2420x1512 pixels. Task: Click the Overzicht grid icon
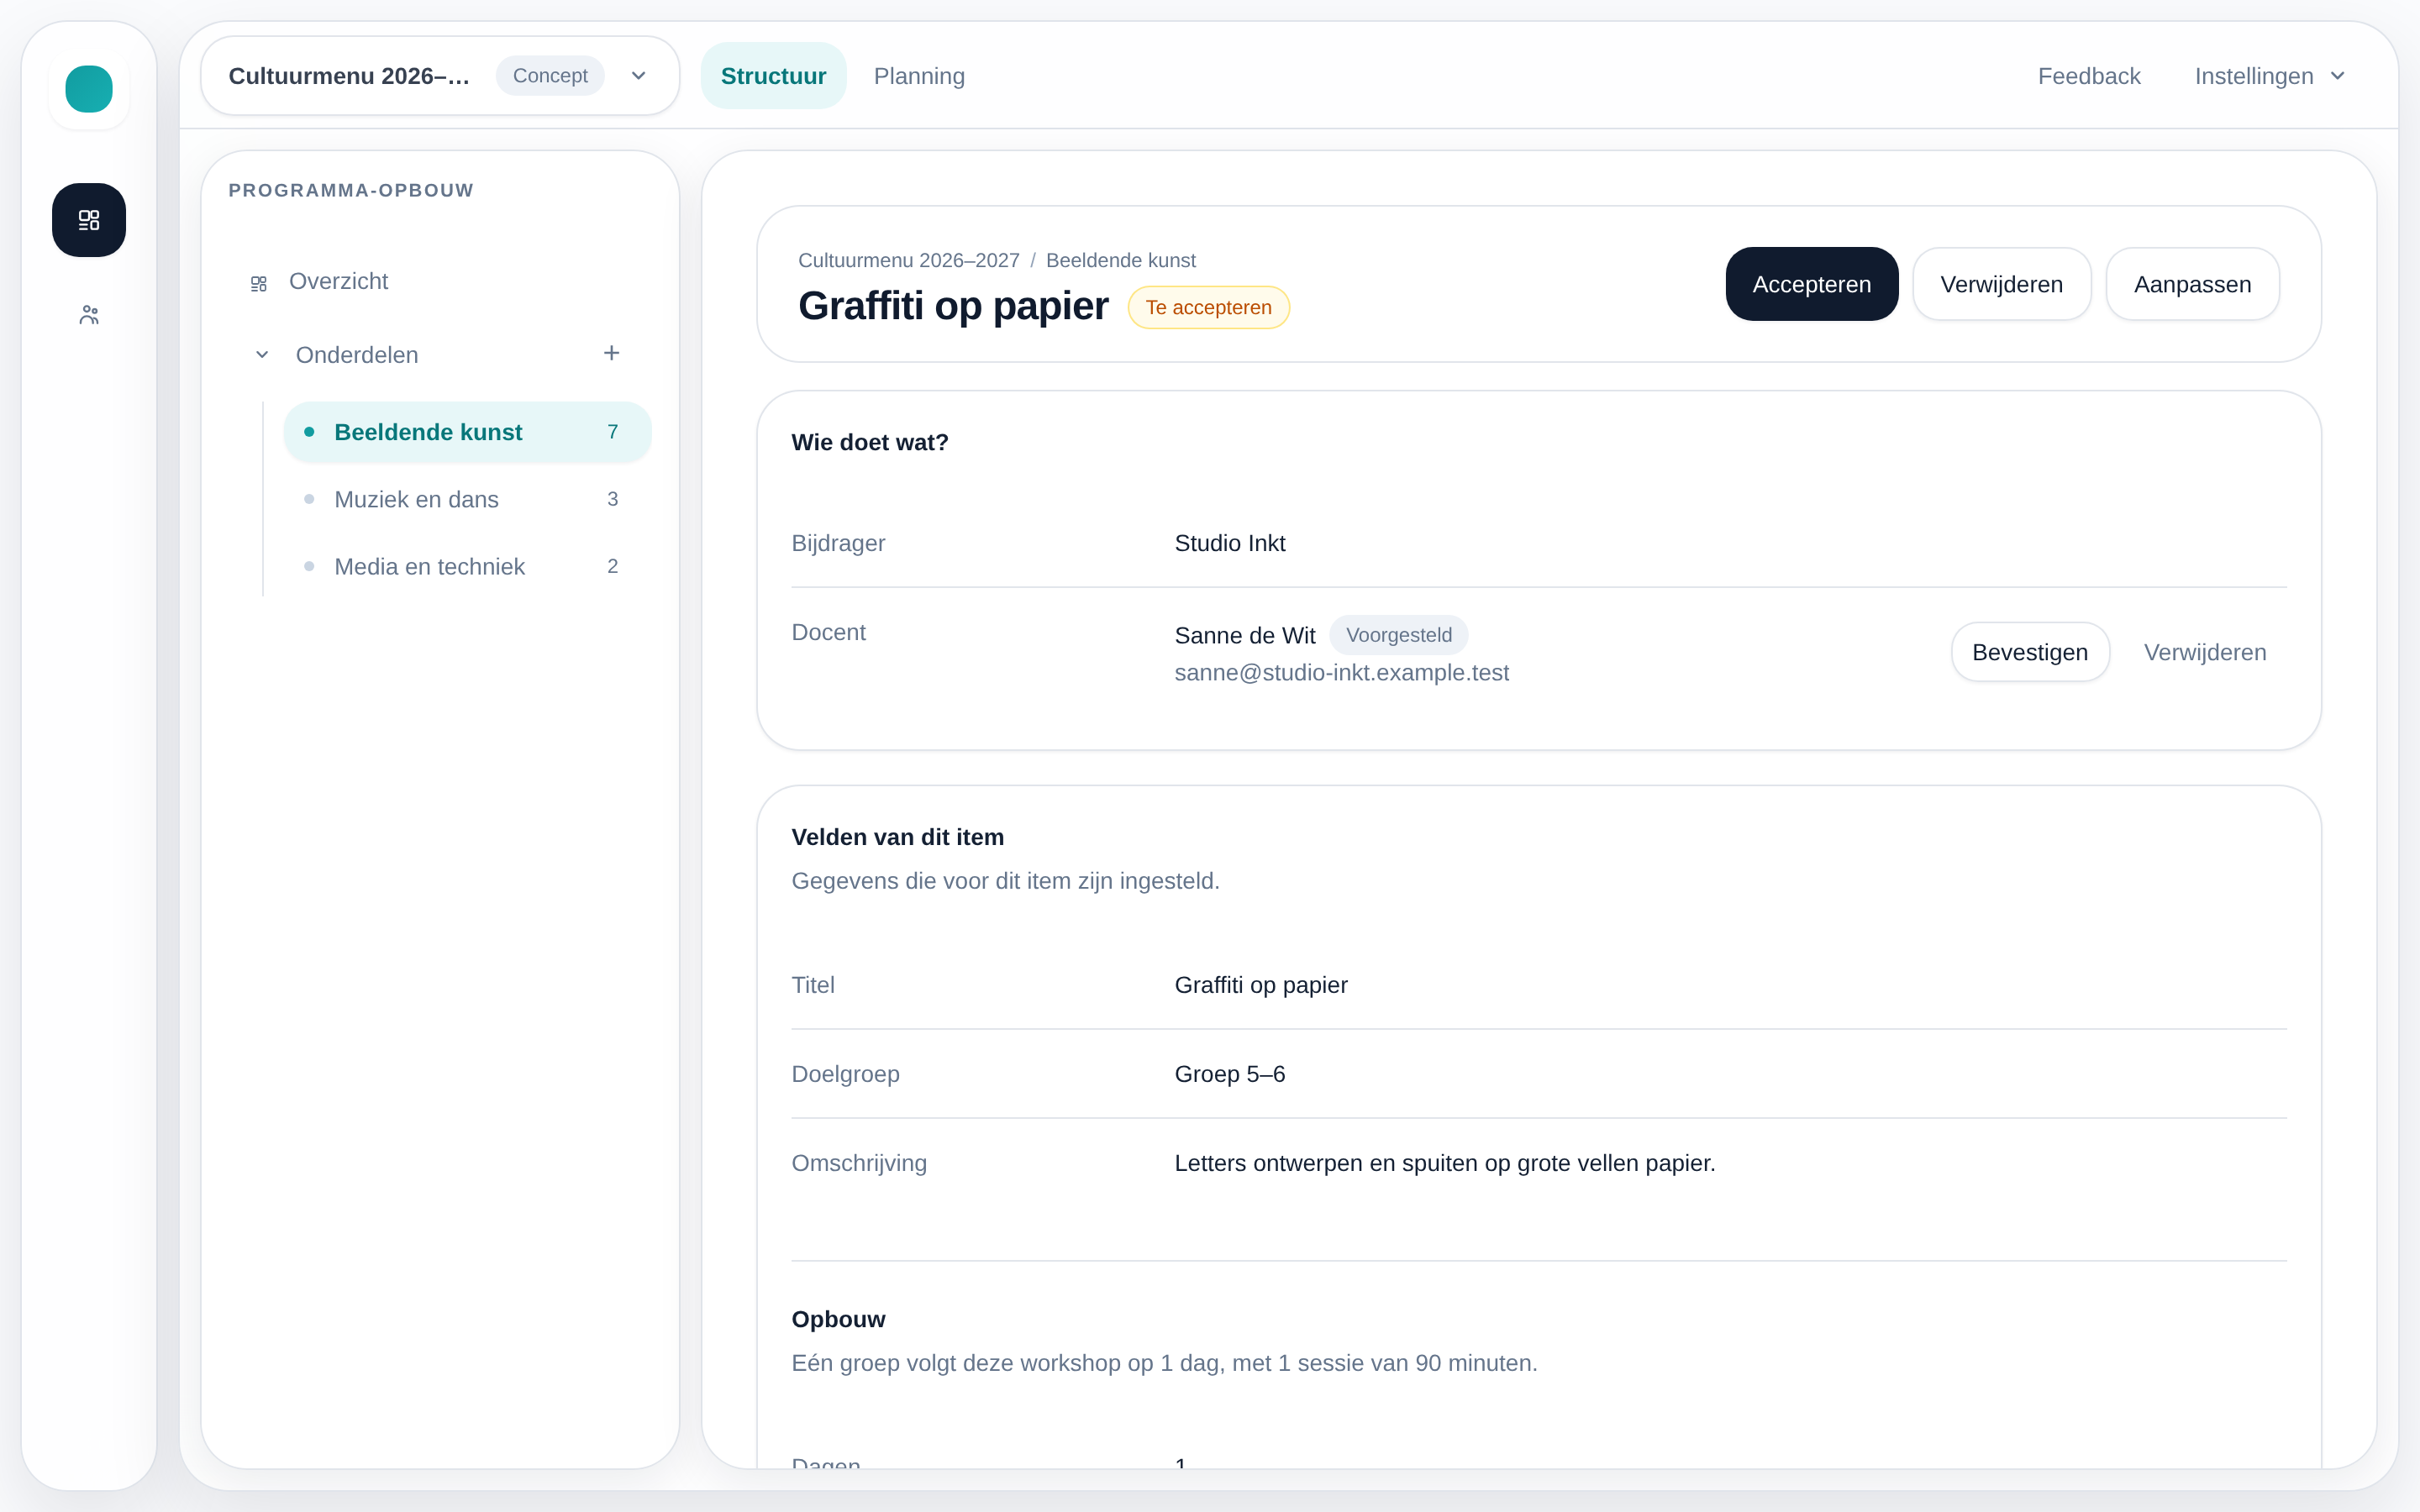point(259,284)
